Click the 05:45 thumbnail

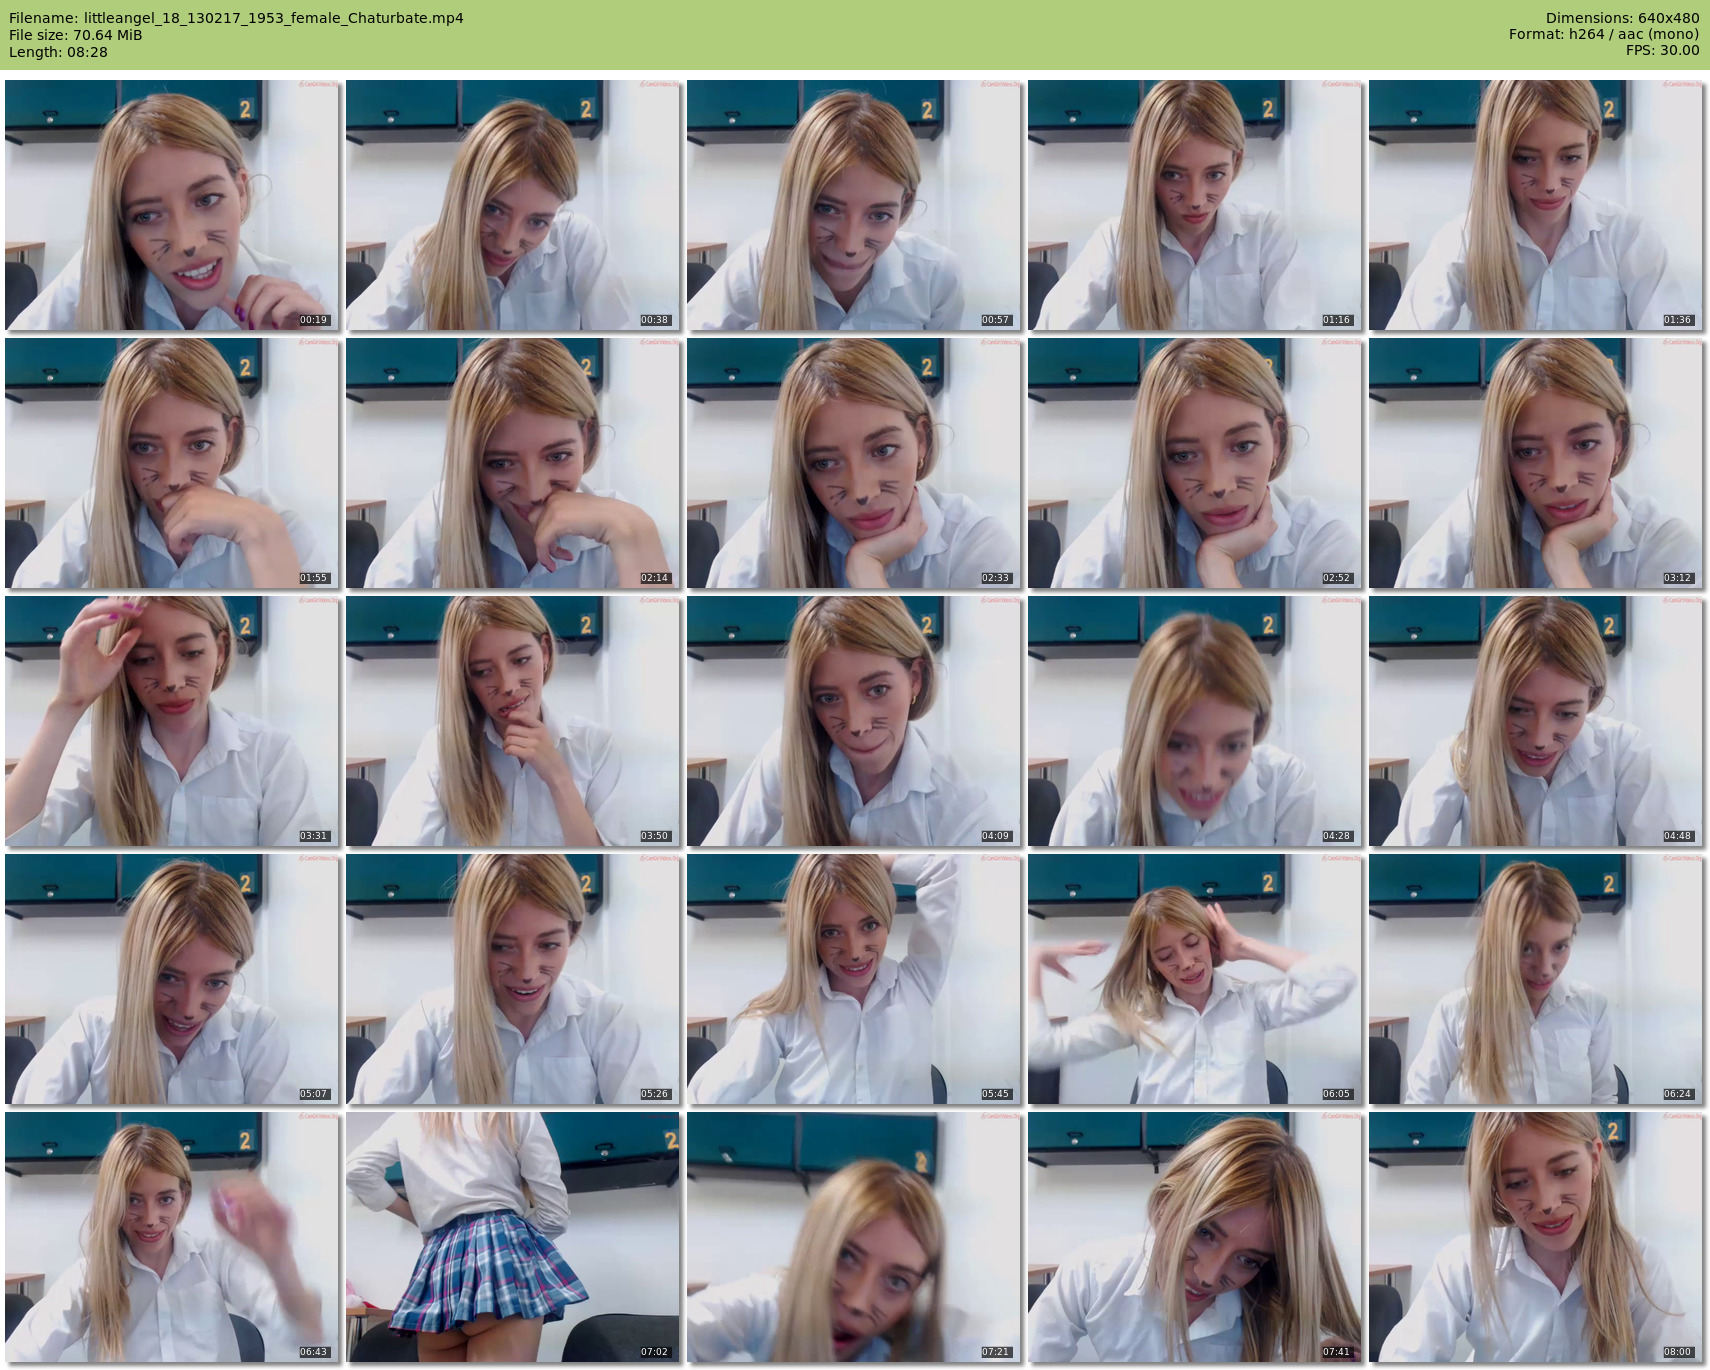853,979
